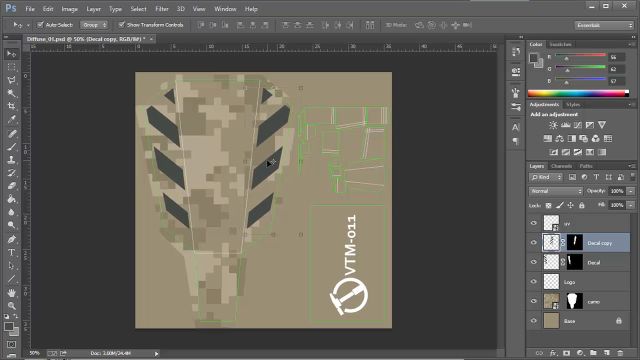This screenshot has width=640, height=360.
Task: Toggle Show Transform Controls checkbox
Action: point(121,25)
